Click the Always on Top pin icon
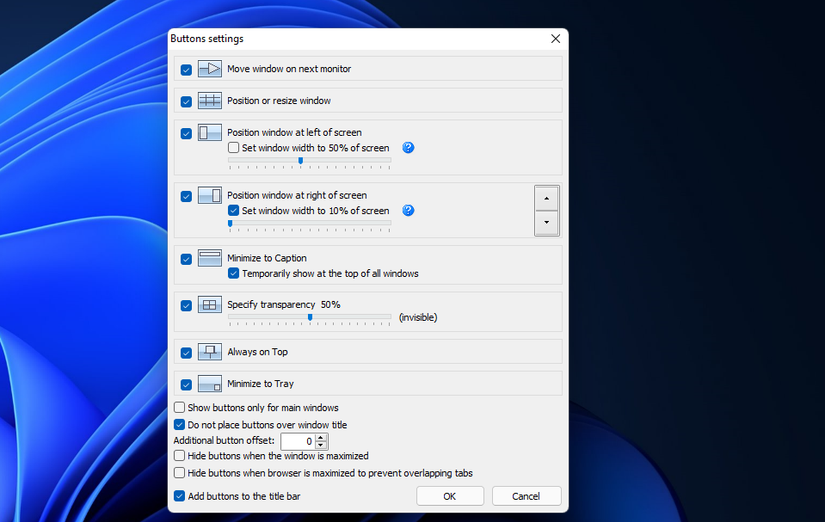The image size is (825, 522). coord(209,352)
